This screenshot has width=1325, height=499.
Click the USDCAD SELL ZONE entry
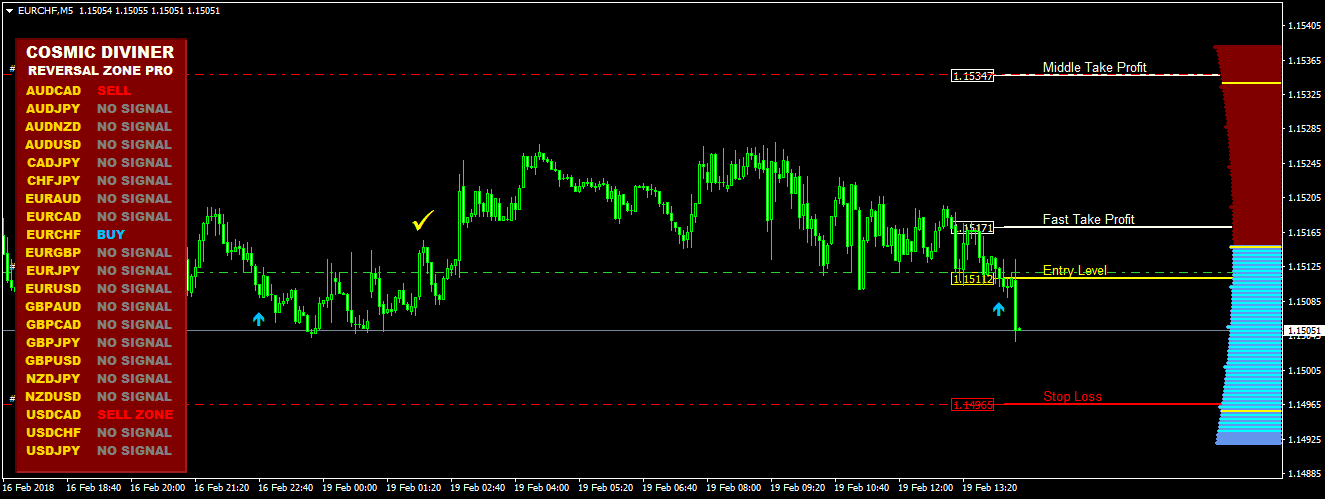click(x=100, y=414)
